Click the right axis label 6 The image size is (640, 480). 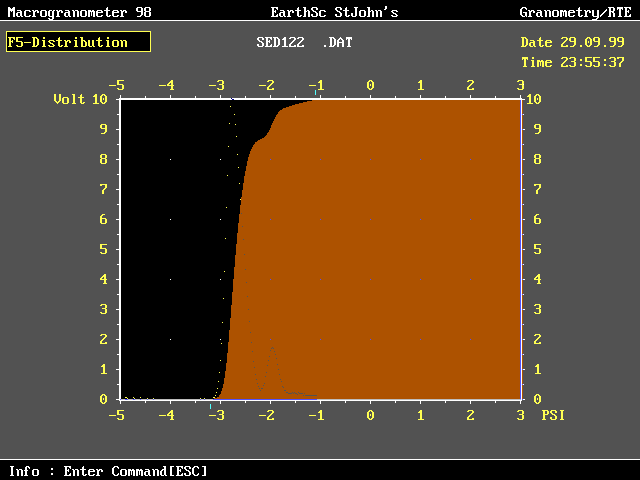tap(538, 219)
